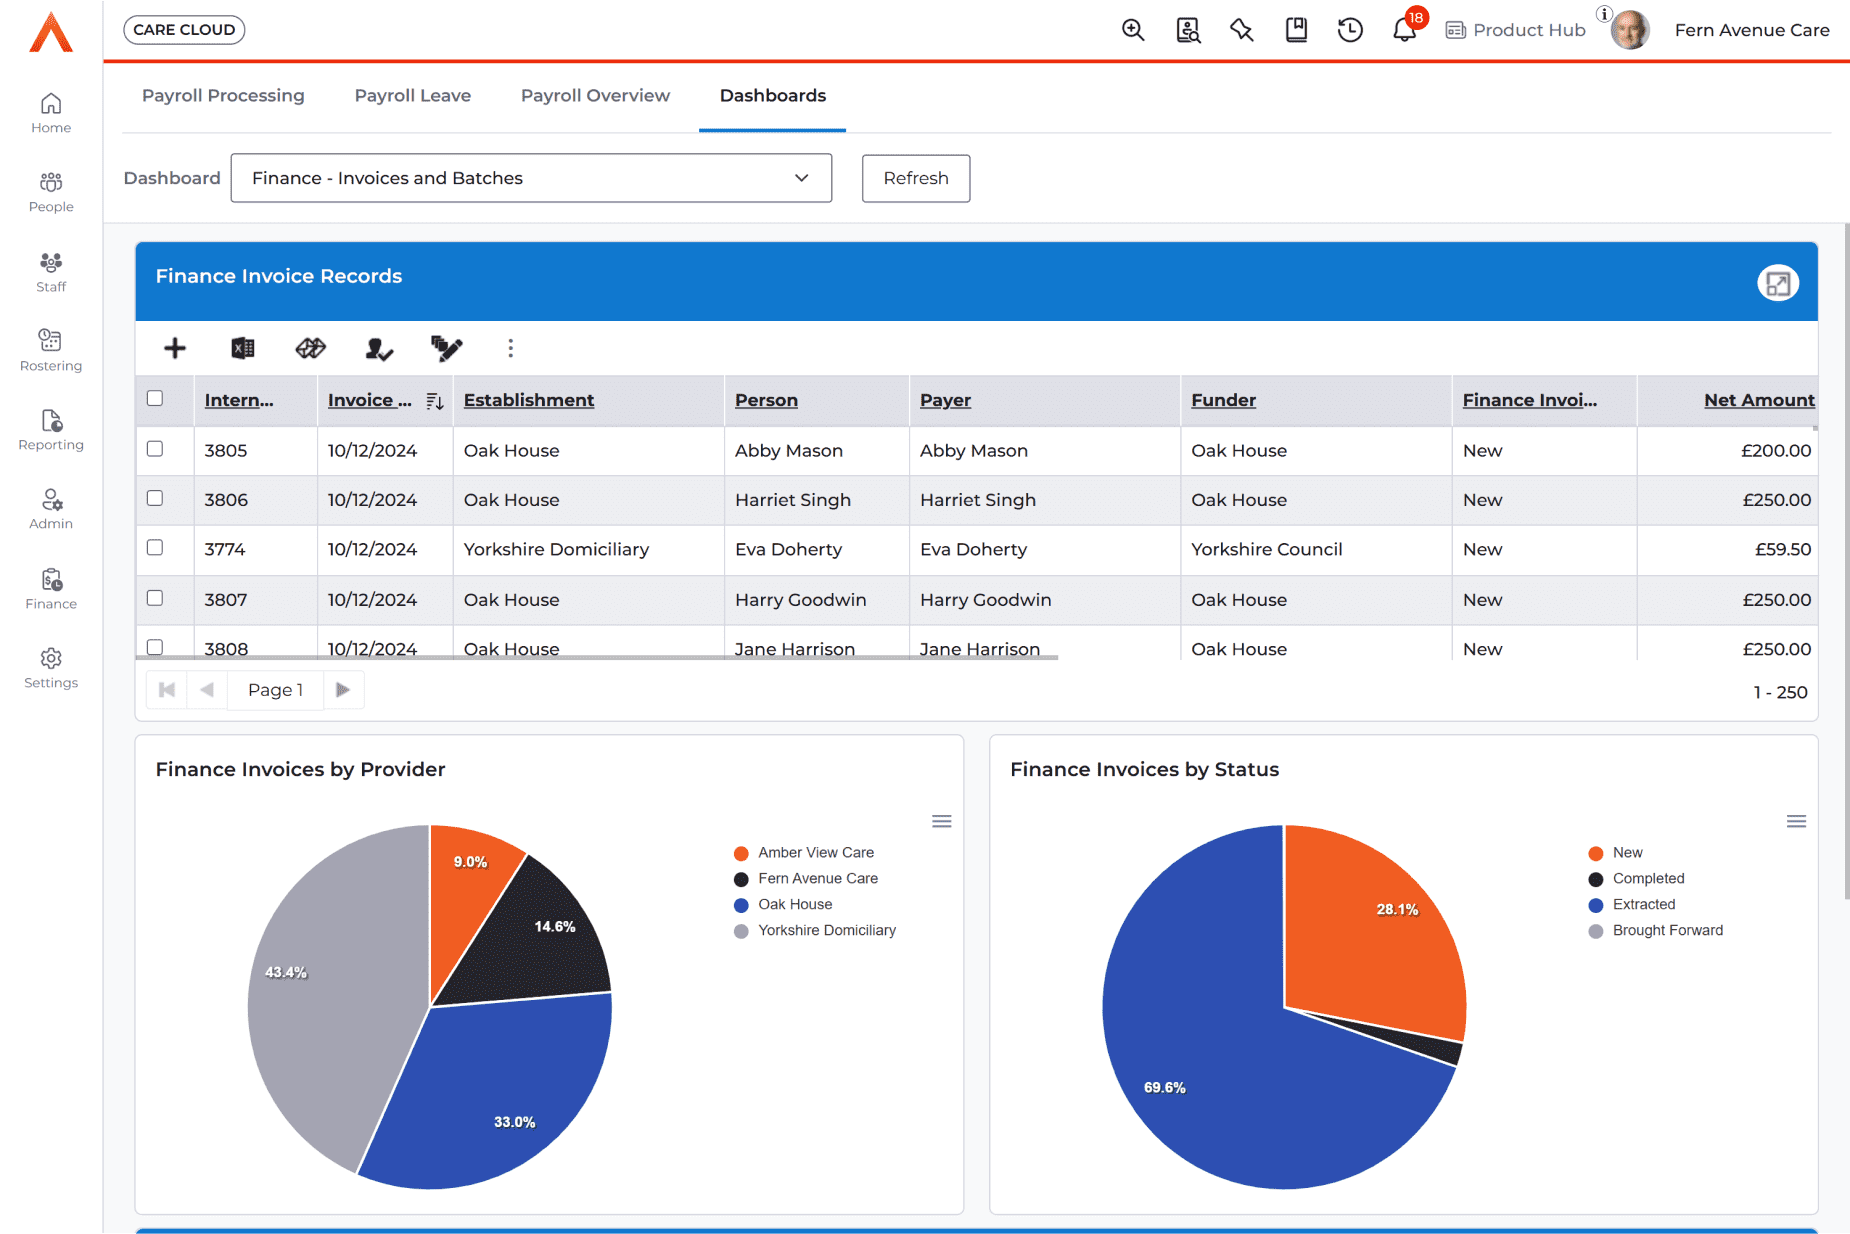Tick the checkbox for invoice 3805

pyautogui.click(x=155, y=449)
